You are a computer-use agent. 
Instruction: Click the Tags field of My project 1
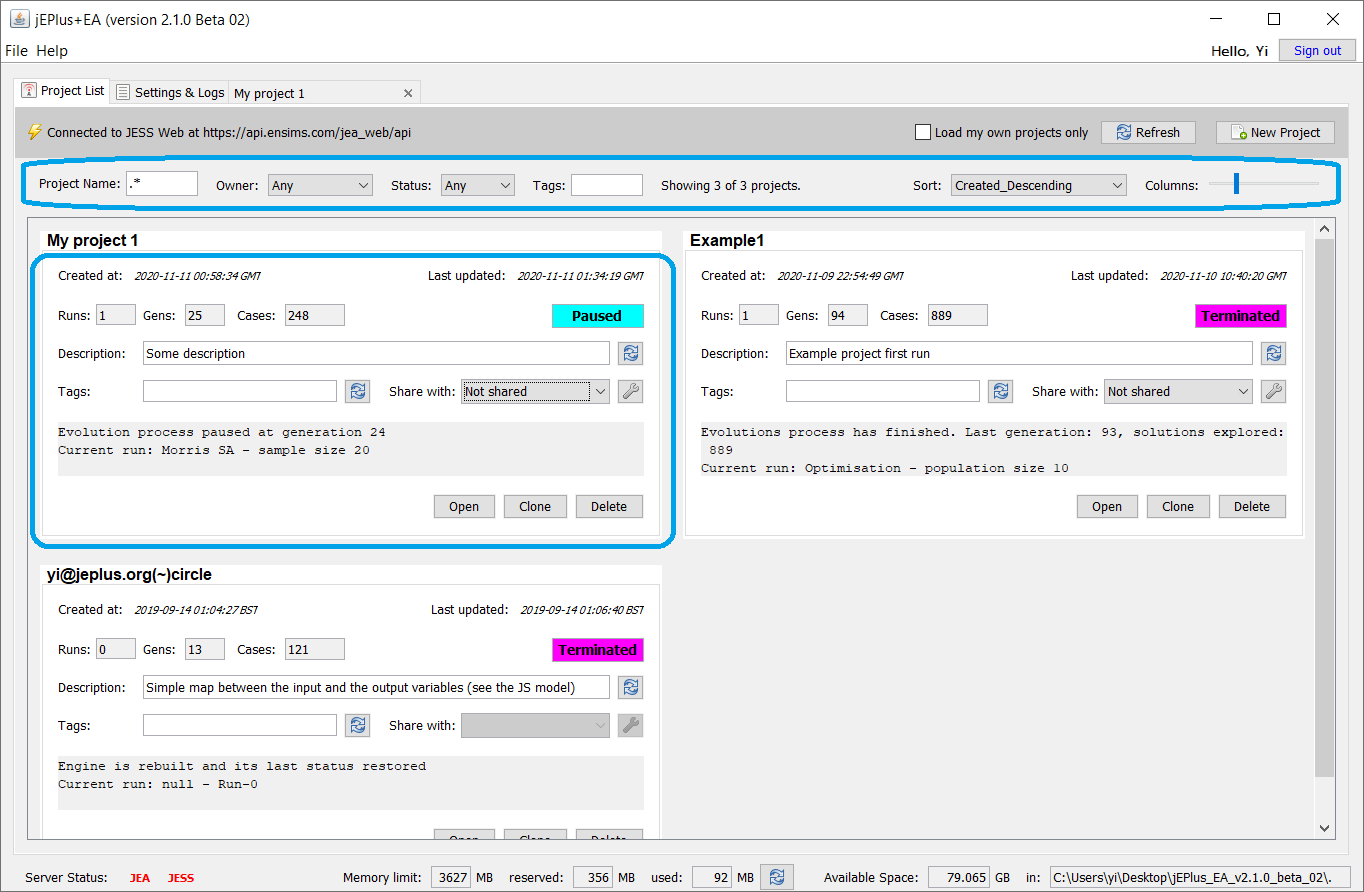[x=240, y=391]
